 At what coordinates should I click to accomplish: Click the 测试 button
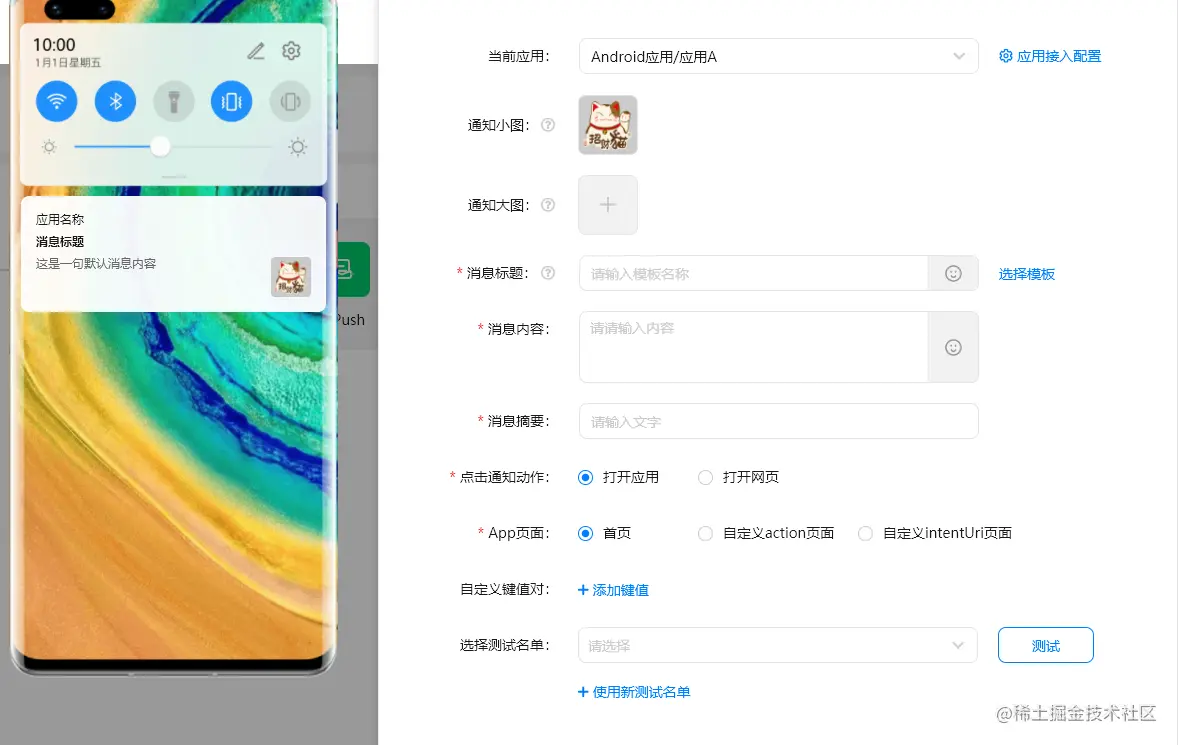pyautogui.click(x=1046, y=645)
